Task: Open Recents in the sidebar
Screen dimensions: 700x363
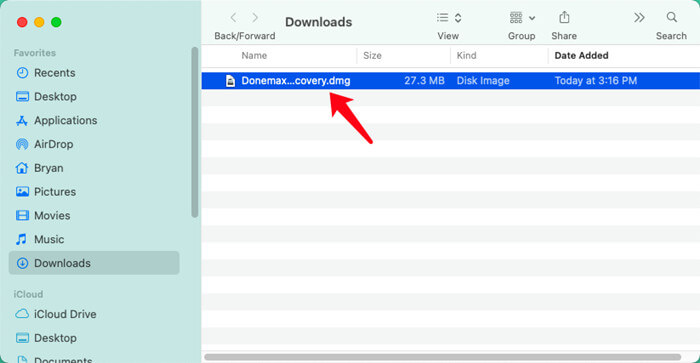Action: [x=54, y=73]
